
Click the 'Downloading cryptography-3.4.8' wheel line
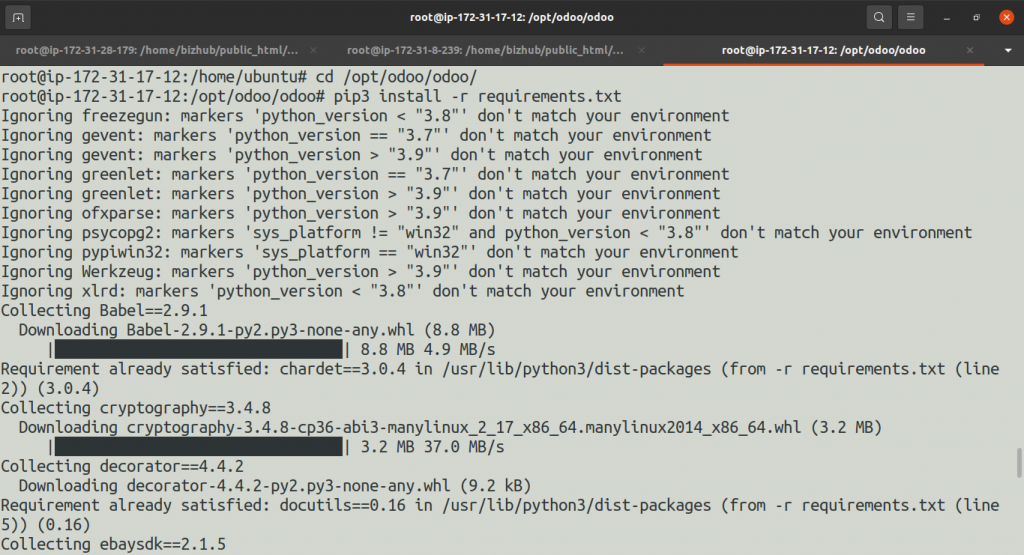(x=450, y=428)
